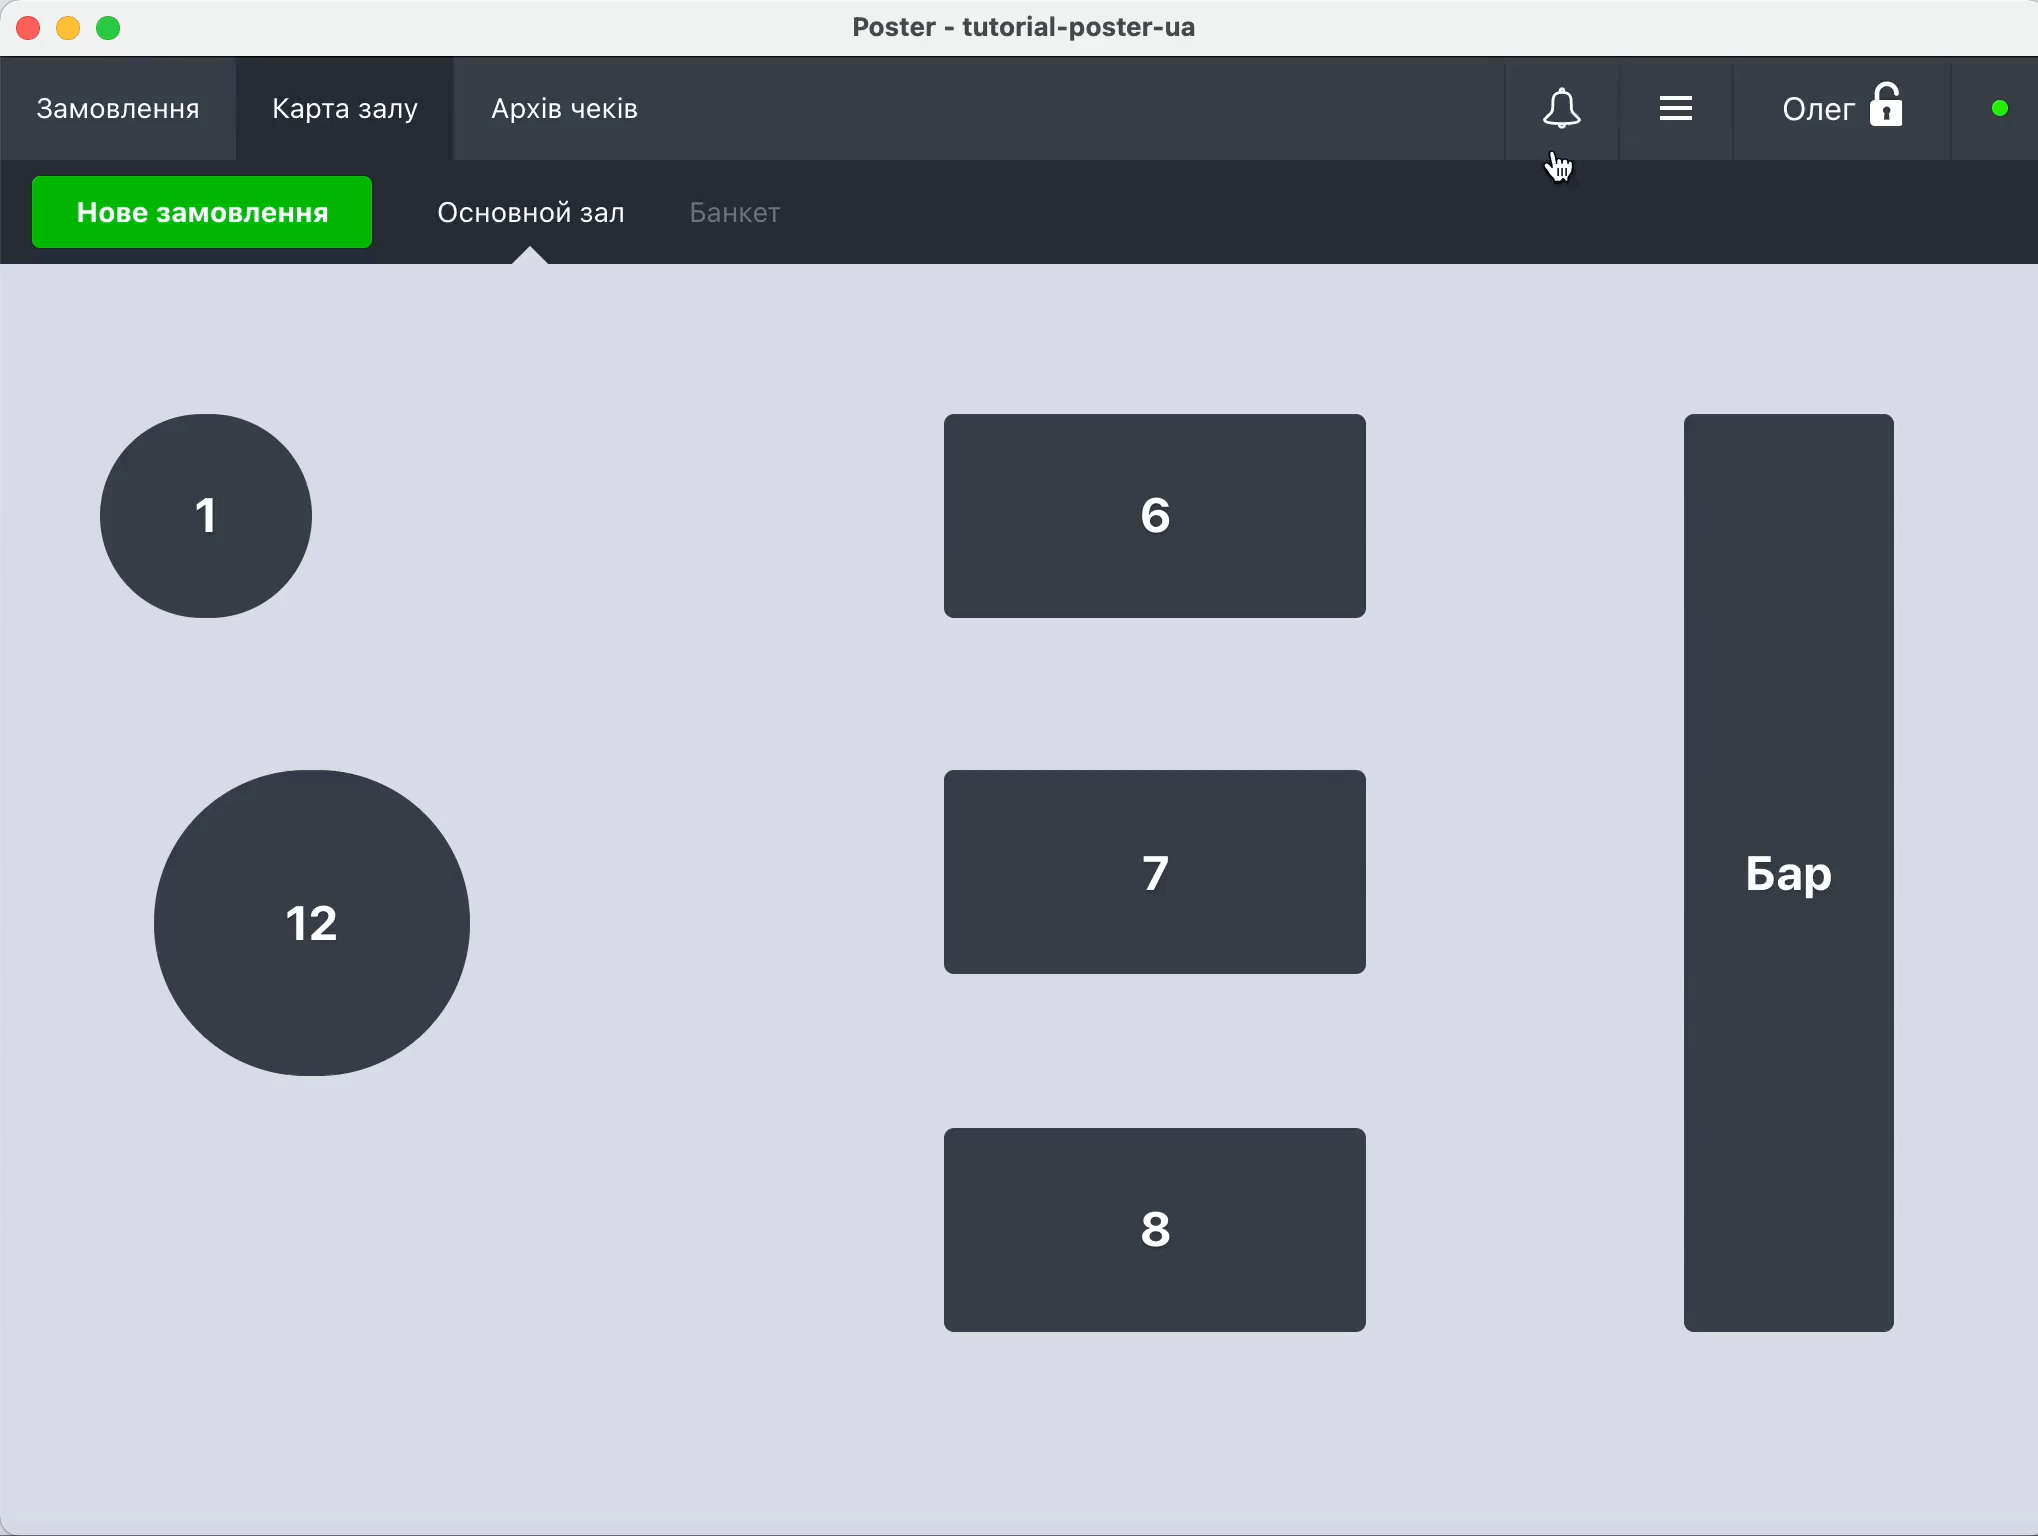Show the Банкет hall
Viewport: 2038px width, 1536px height.
click(x=735, y=213)
